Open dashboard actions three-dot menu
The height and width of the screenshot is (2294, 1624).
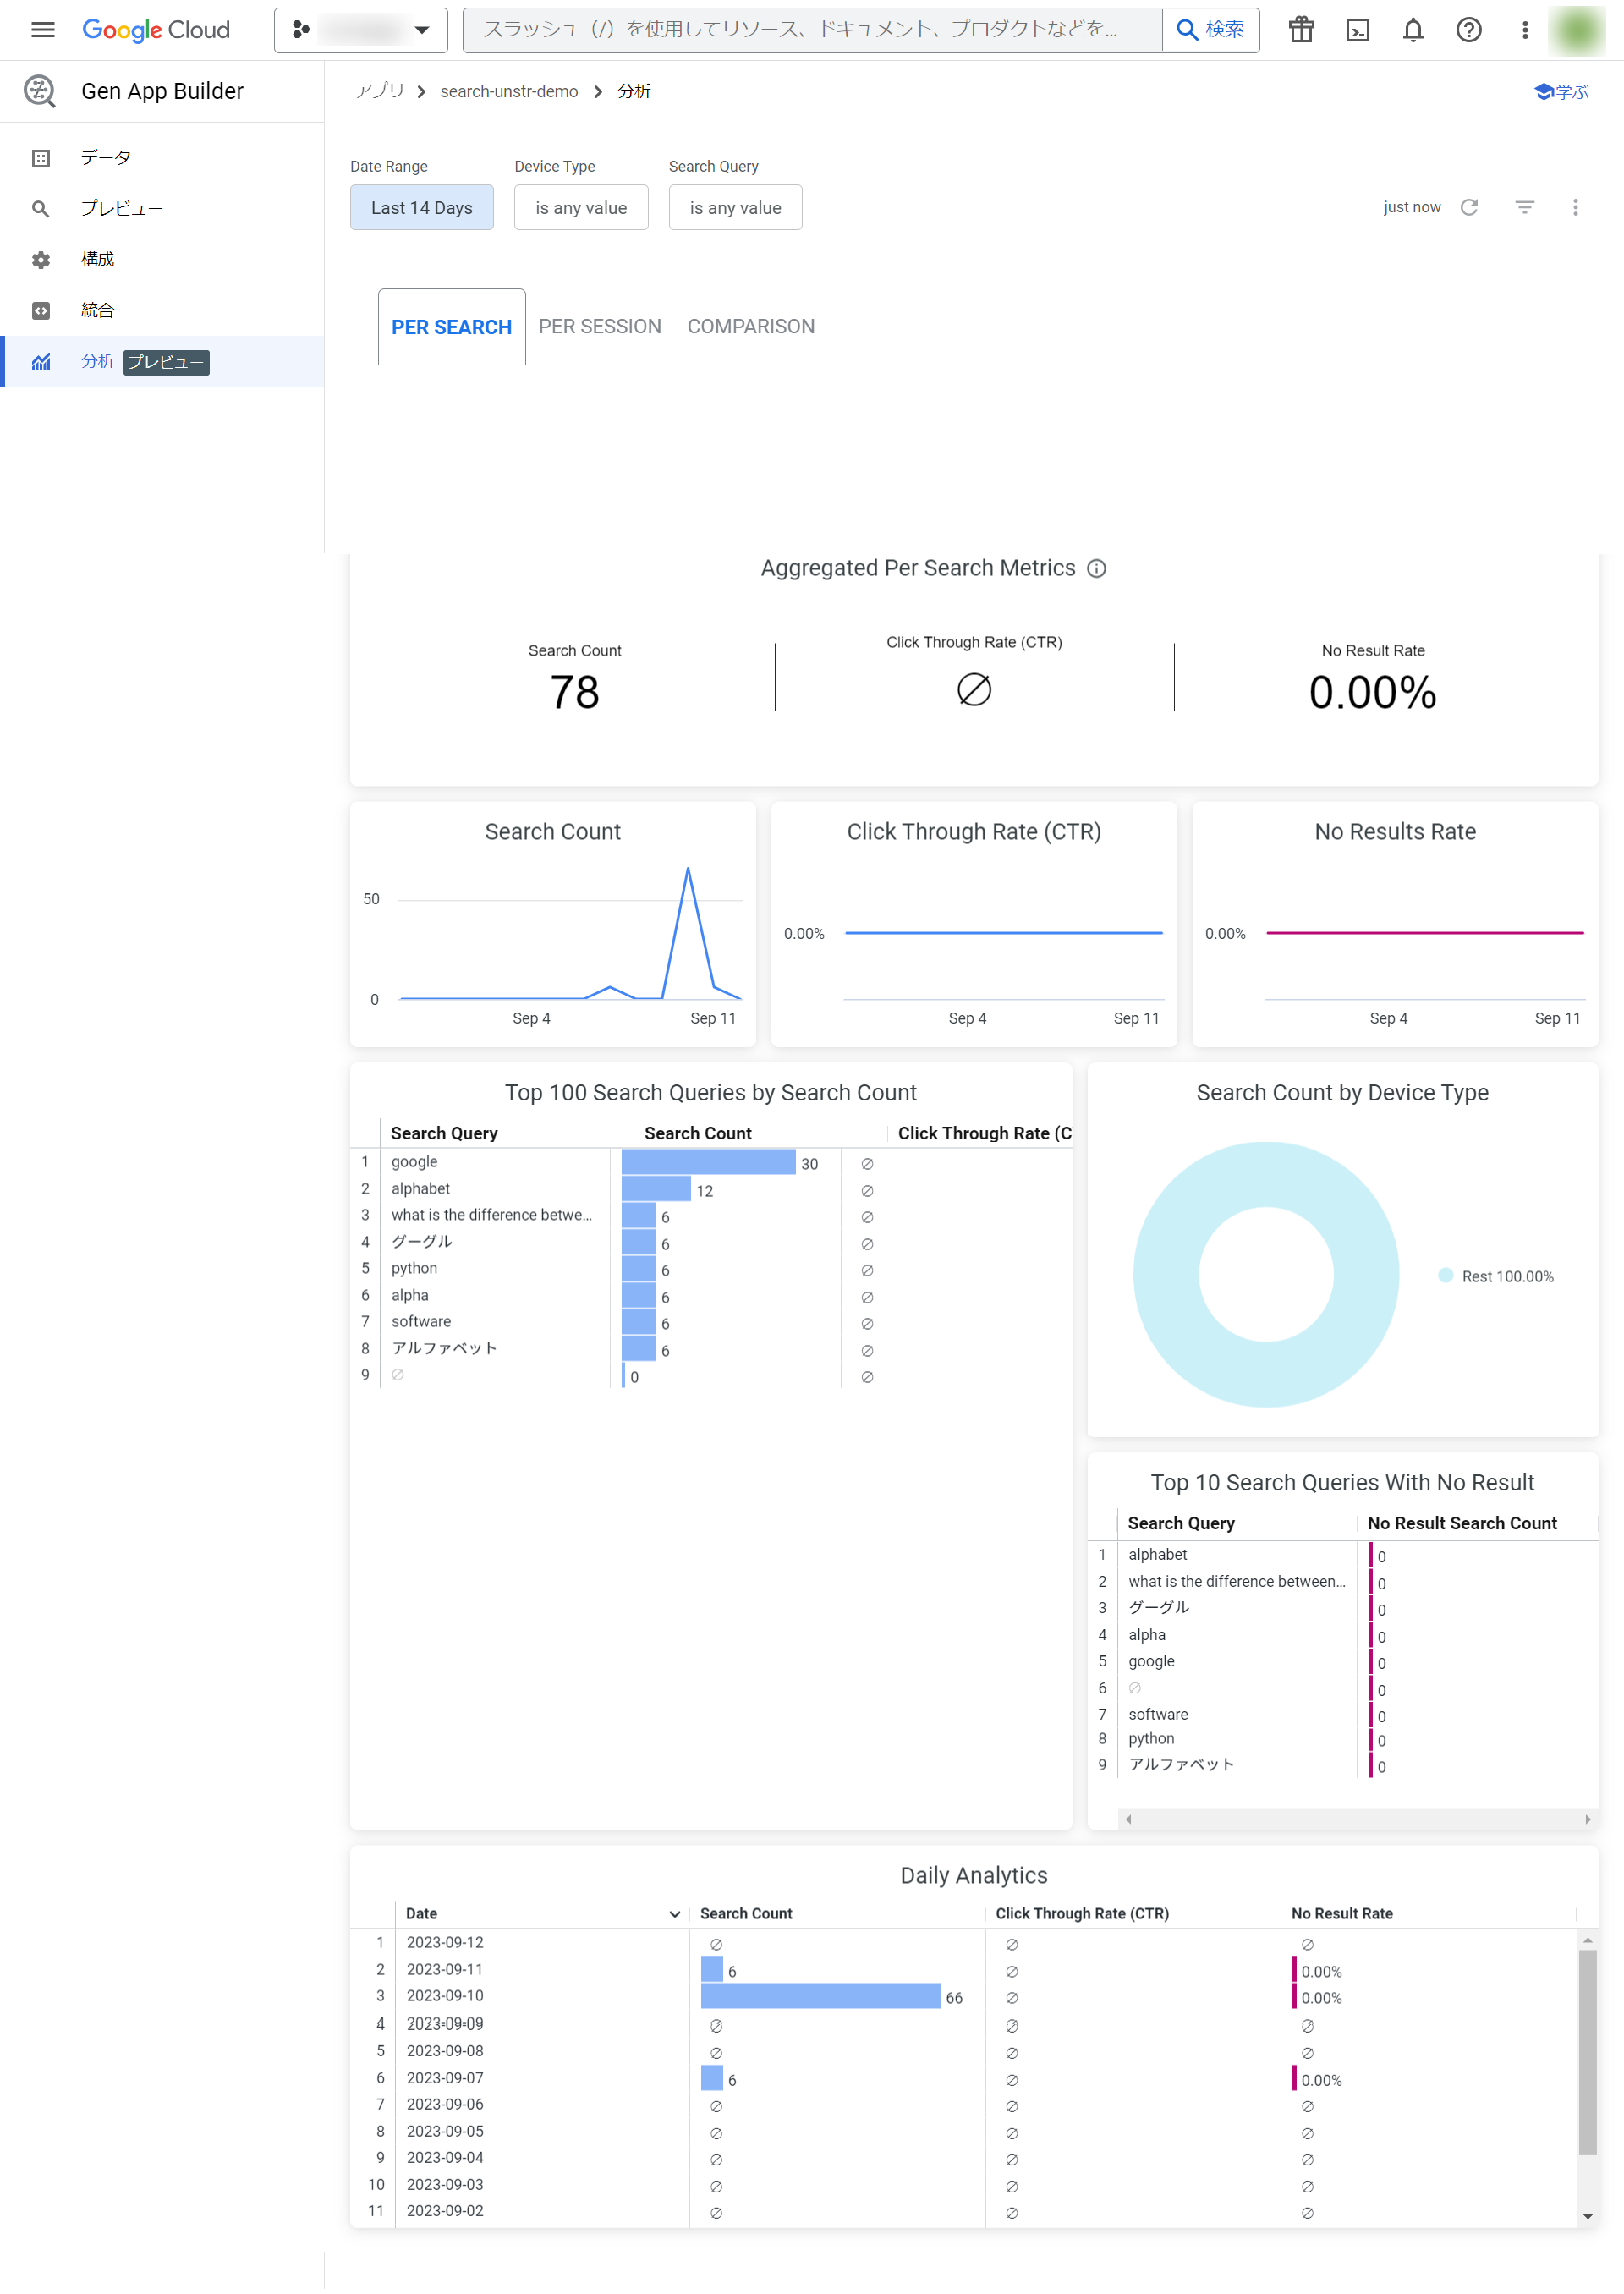click(1575, 207)
